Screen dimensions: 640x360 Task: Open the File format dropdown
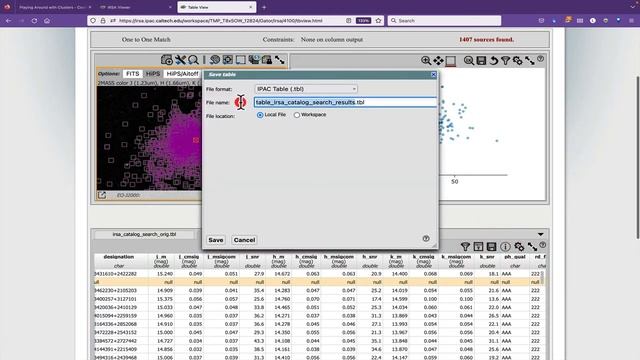306,89
